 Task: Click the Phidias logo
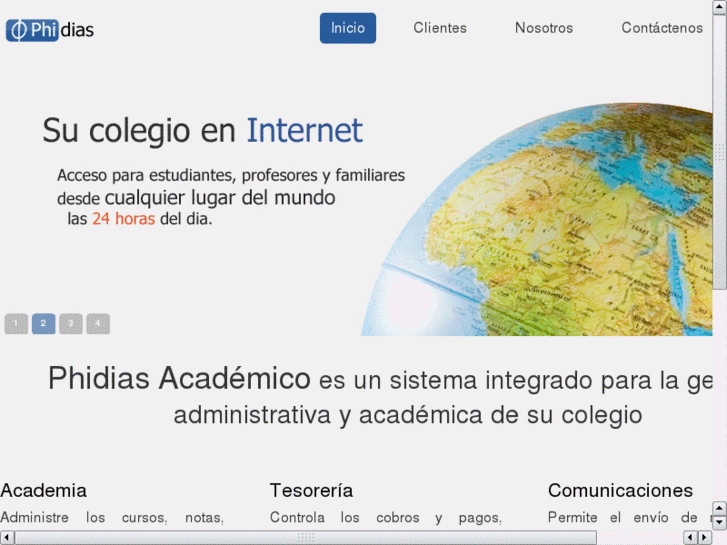[50, 30]
